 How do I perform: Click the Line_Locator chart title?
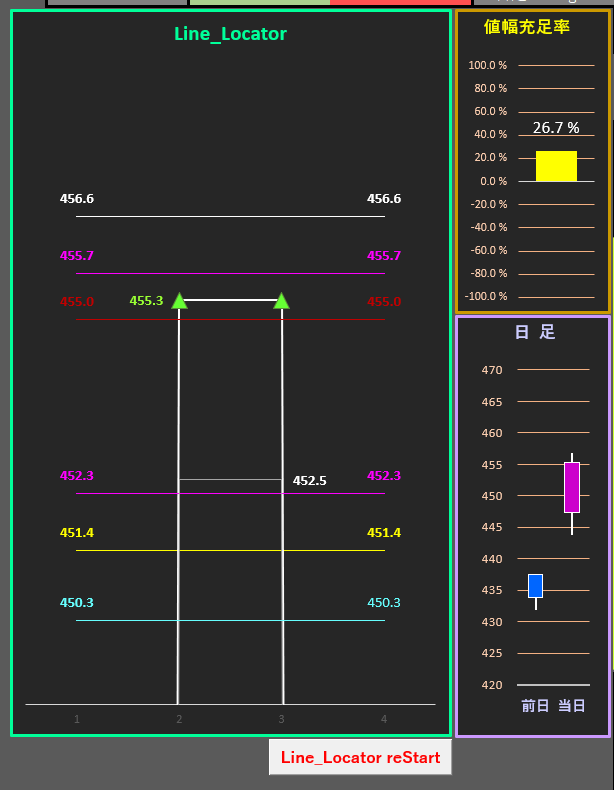tap(230, 34)
